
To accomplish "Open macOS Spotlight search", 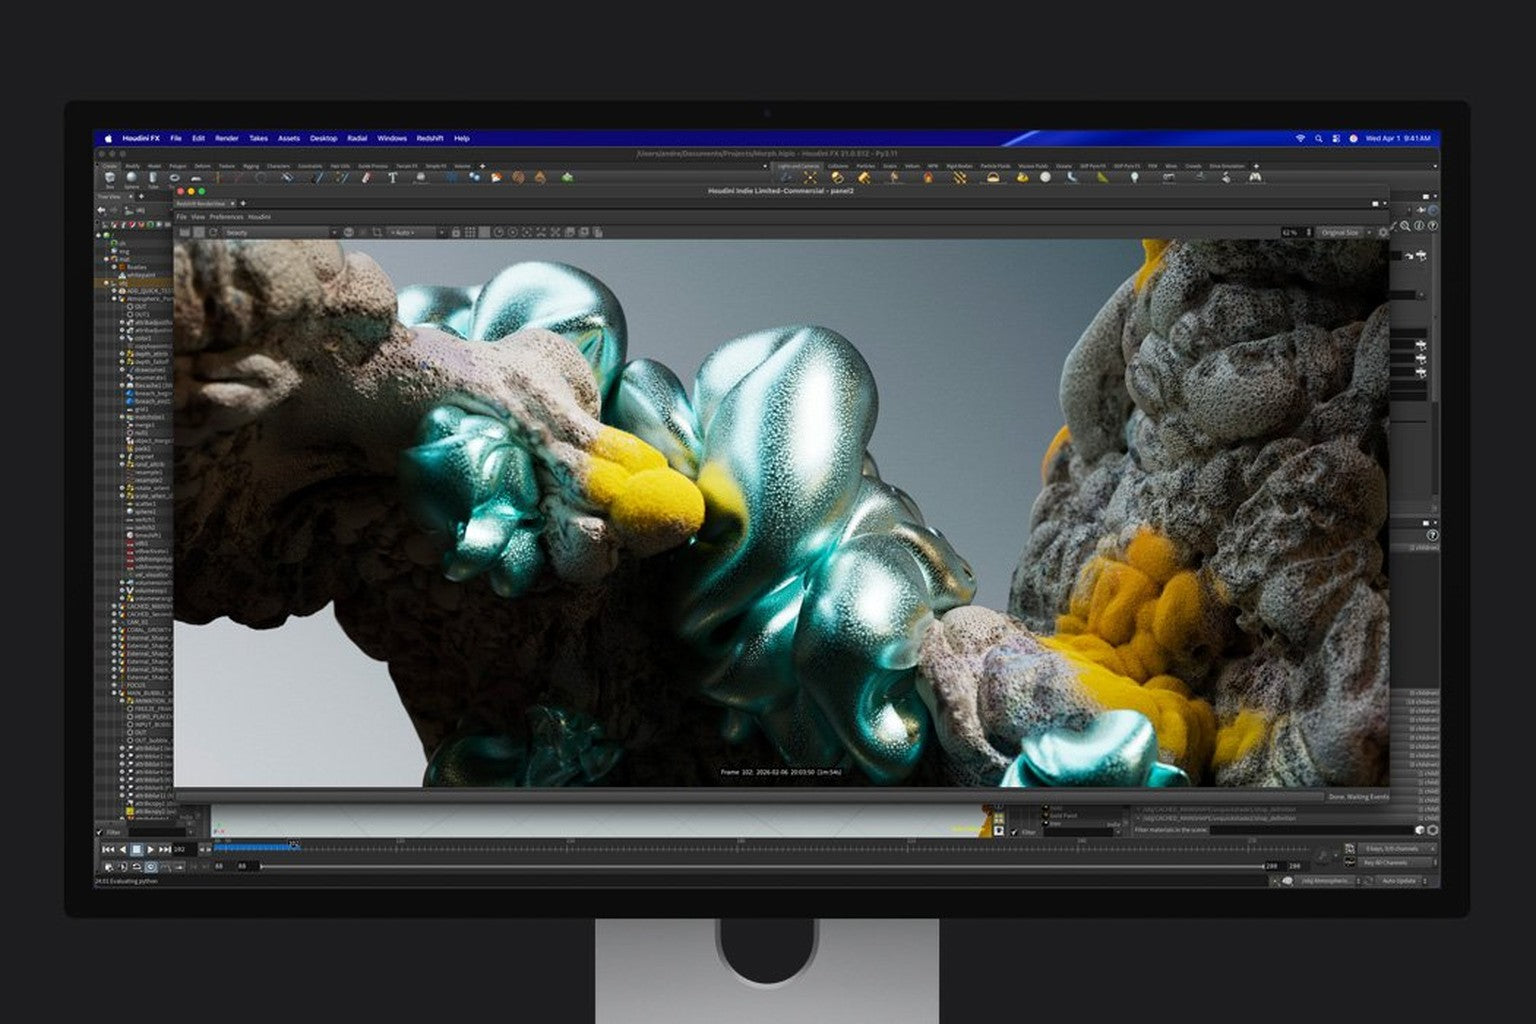I will point(1319,138).
